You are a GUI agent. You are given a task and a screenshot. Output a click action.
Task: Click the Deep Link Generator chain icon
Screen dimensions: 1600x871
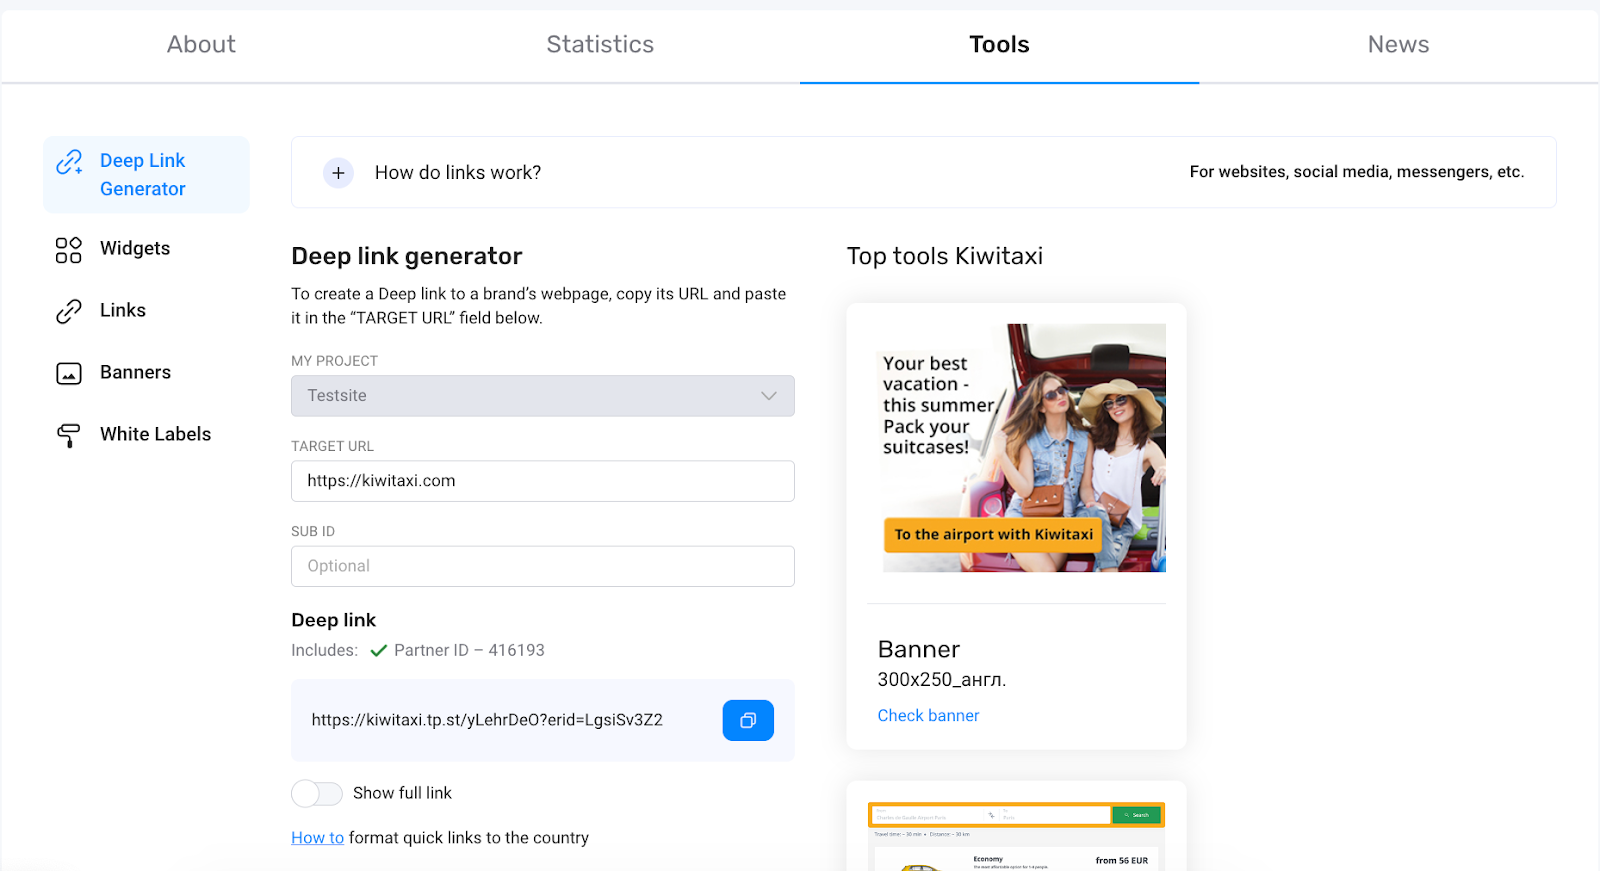69,162
